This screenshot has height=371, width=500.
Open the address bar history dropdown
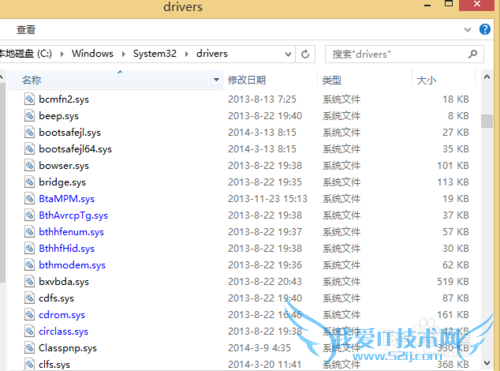point(288,54)
